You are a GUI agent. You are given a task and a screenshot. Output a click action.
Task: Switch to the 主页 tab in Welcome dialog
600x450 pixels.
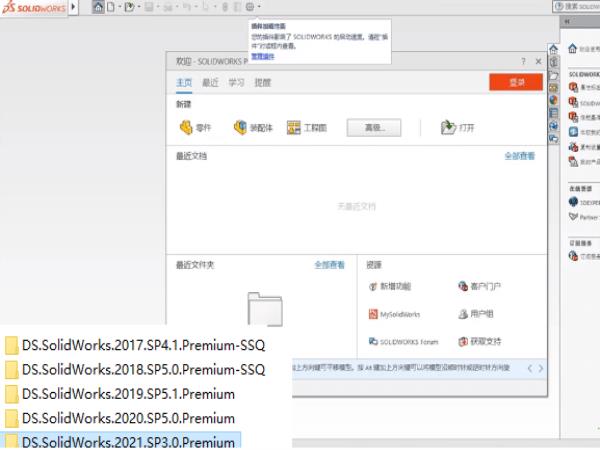point(184,83)
